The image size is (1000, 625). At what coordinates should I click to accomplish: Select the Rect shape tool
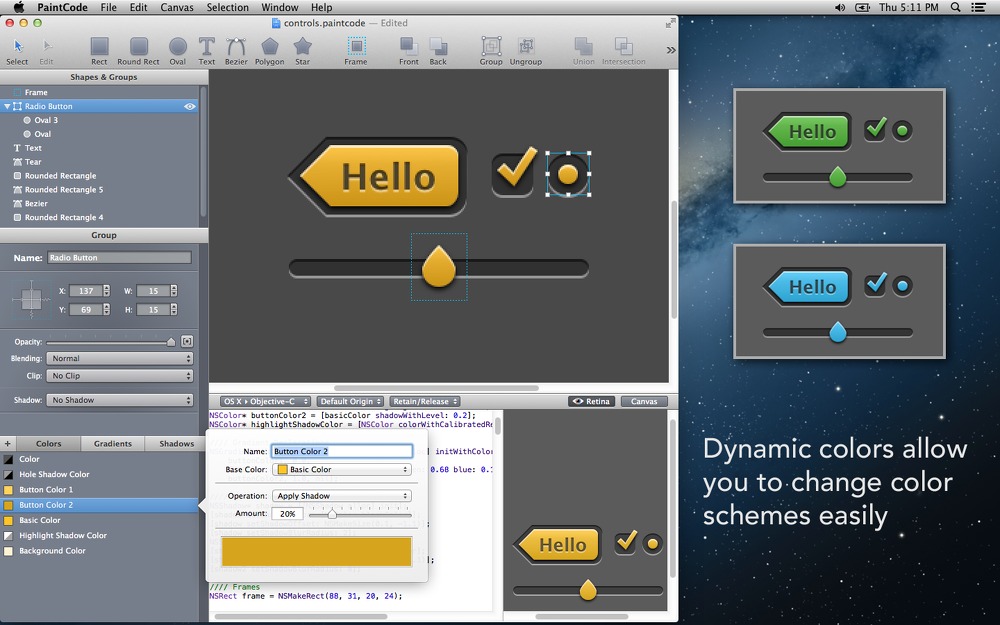(99, 51)
